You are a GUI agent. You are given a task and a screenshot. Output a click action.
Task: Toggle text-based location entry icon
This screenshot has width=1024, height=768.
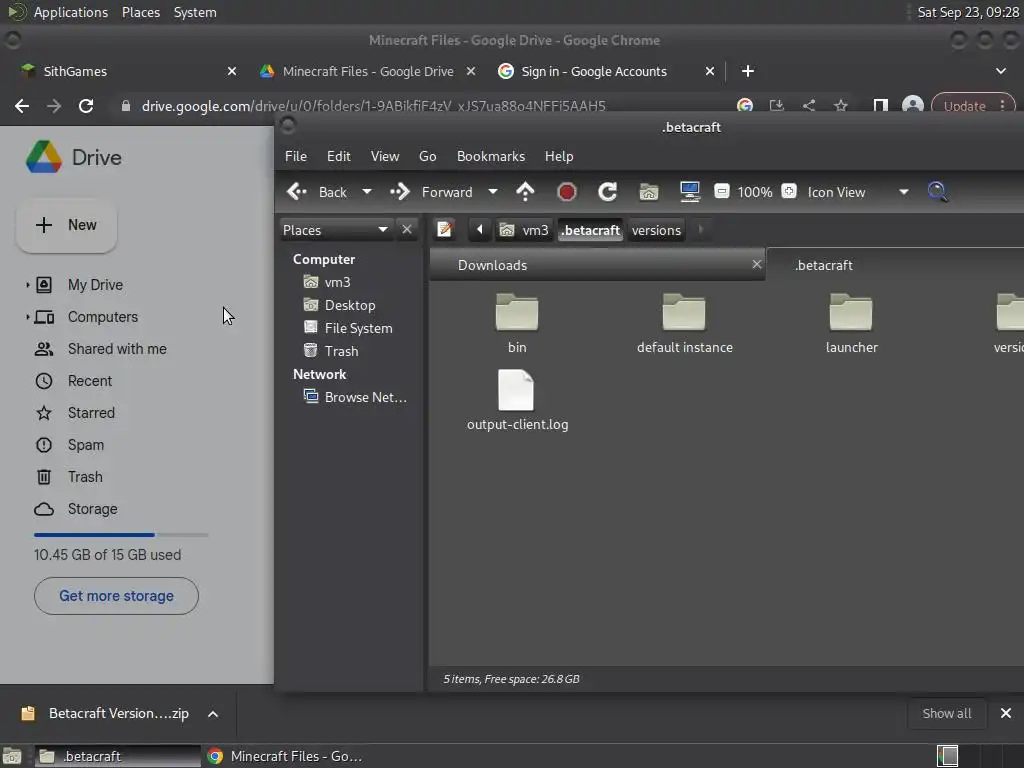(445, 229)
